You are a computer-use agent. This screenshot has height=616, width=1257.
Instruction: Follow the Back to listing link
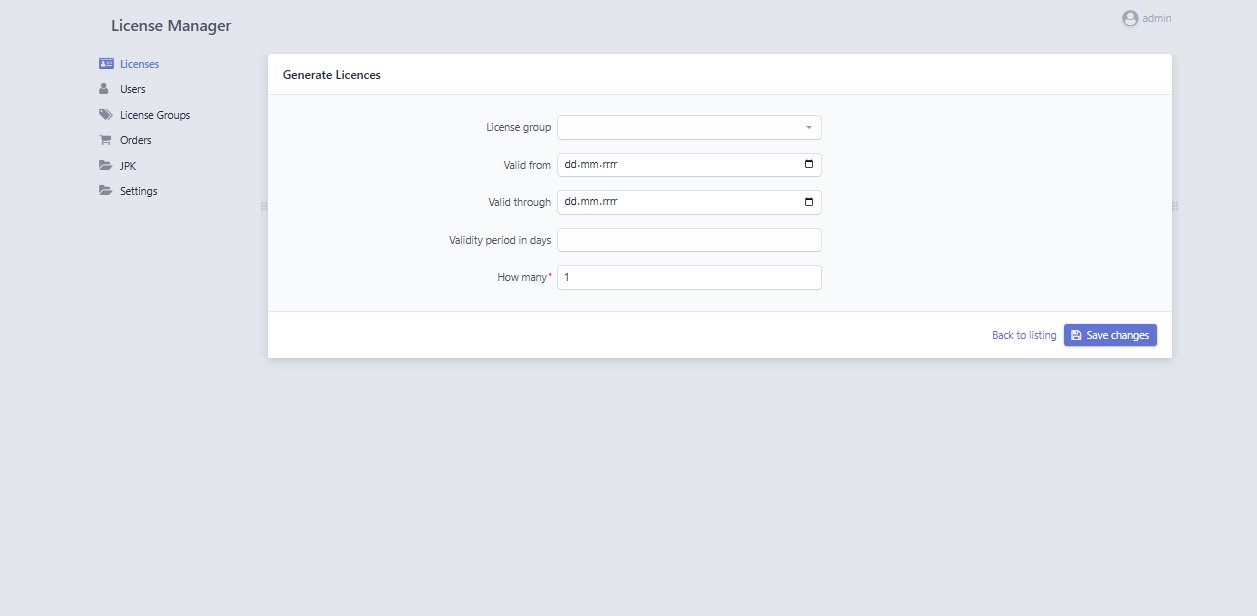(1023, 335)
